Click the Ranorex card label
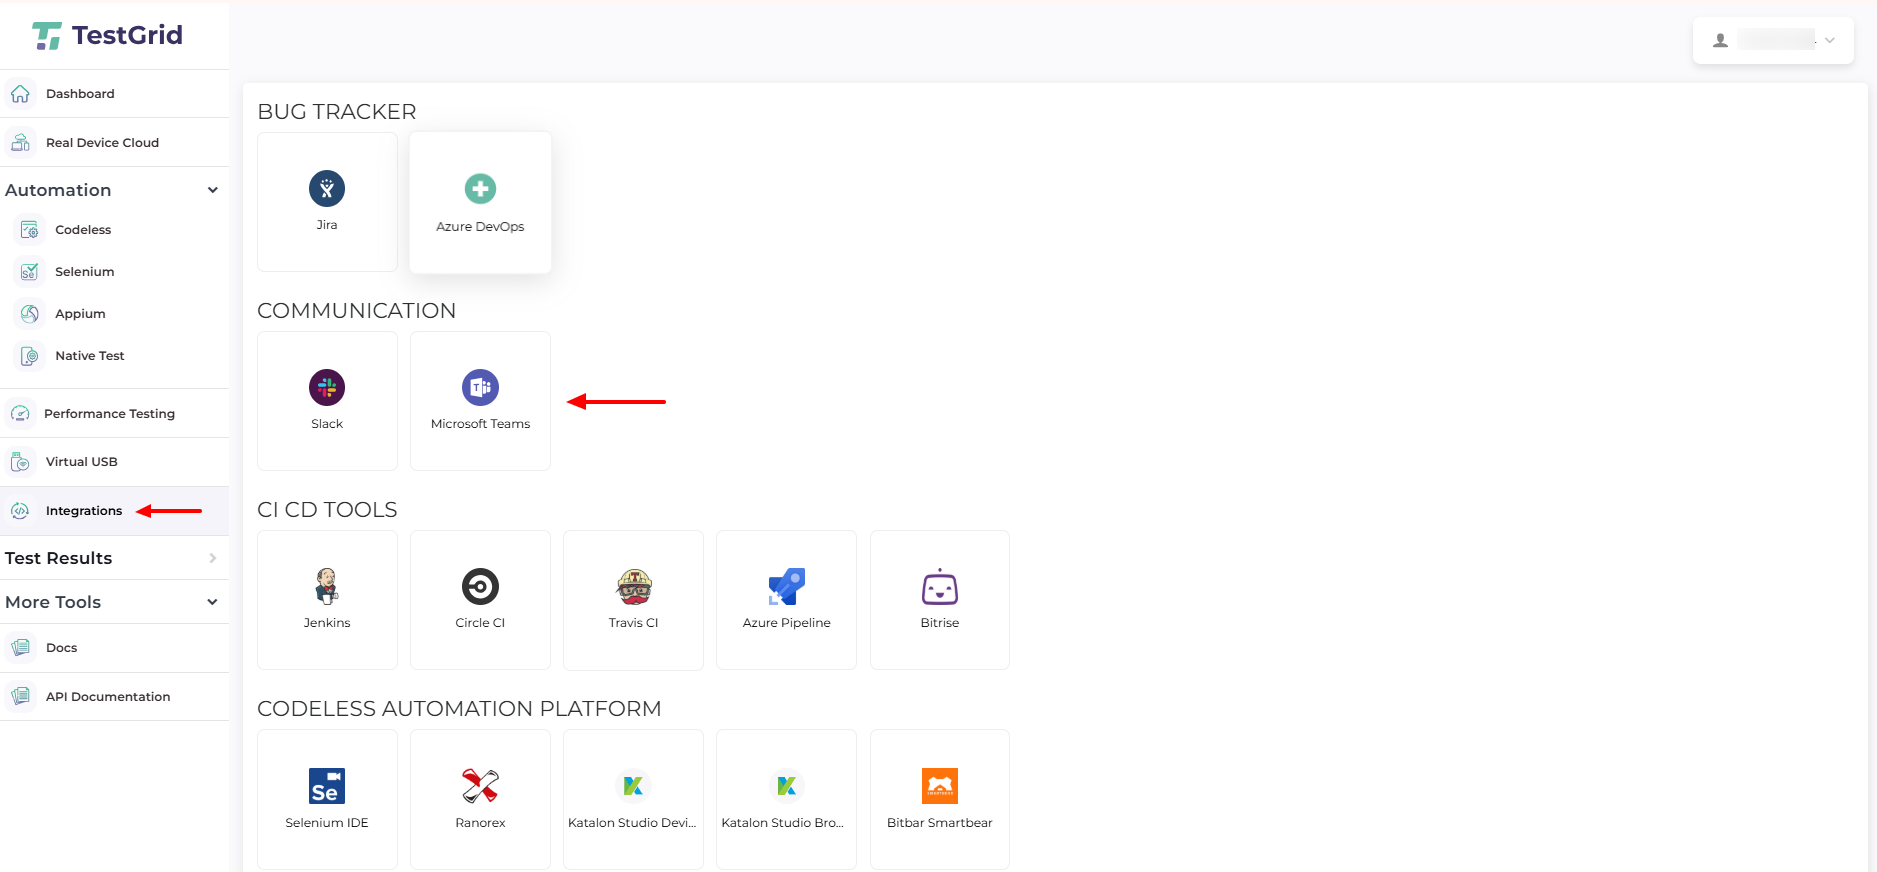The image size is (1877, 872). (480, 823)
